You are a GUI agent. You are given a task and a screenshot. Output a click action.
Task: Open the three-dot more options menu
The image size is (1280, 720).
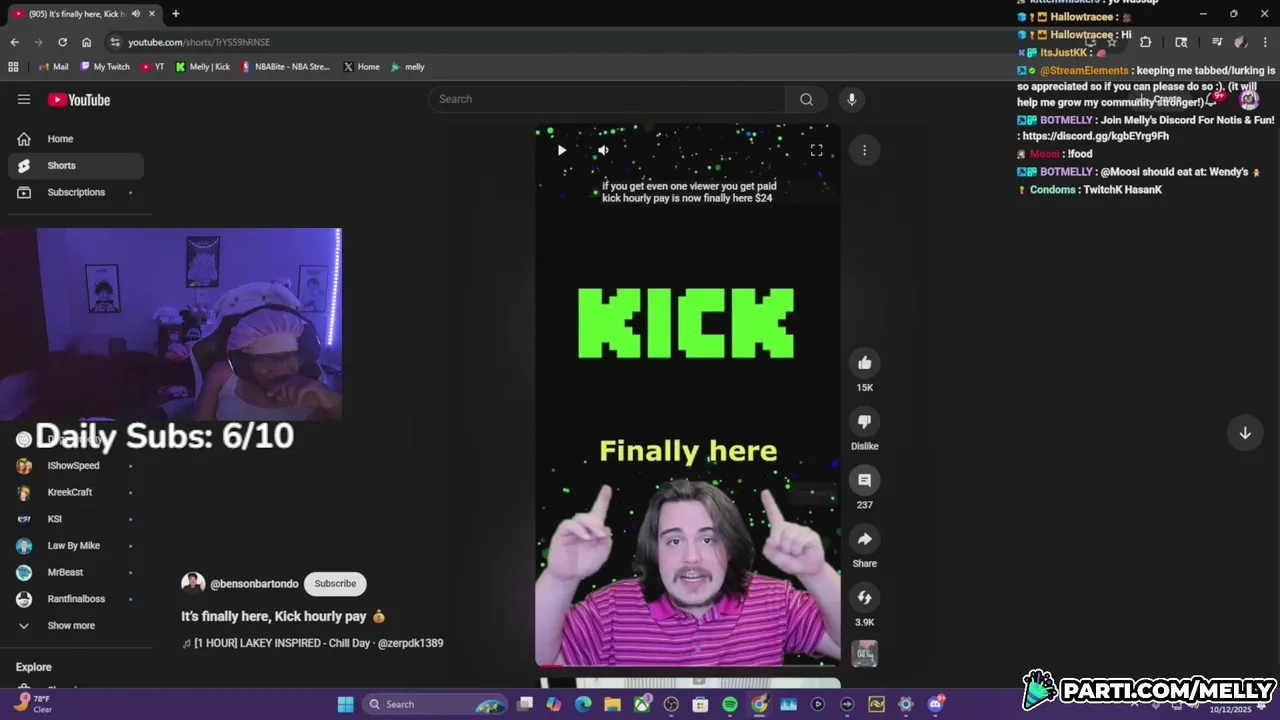(864, 150)
